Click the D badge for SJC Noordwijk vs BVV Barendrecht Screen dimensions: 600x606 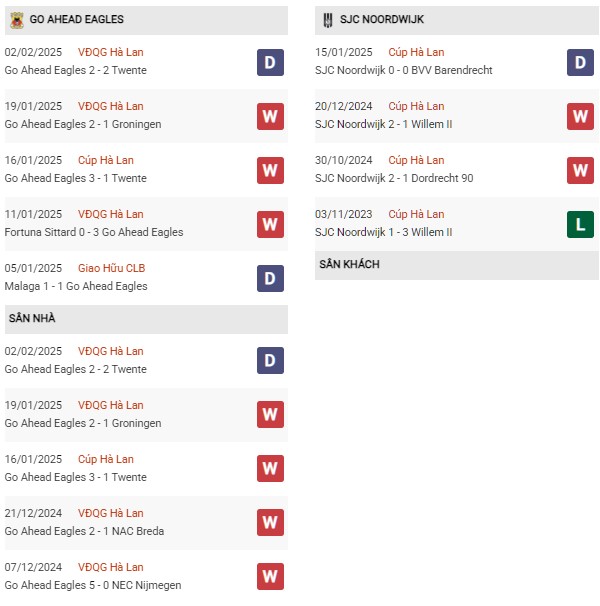point(580,62)
